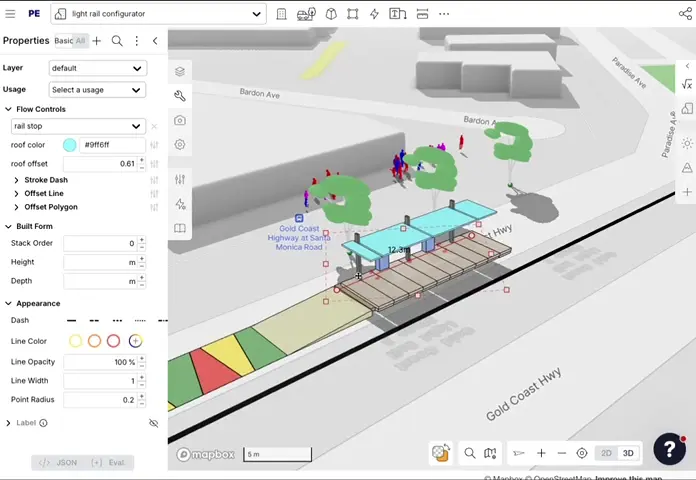Image resolution: width=696 pixels, height=480 pixels.
Task: Open the Layer default dropdown
Action: pyautogui.click(x=97, y=68)
